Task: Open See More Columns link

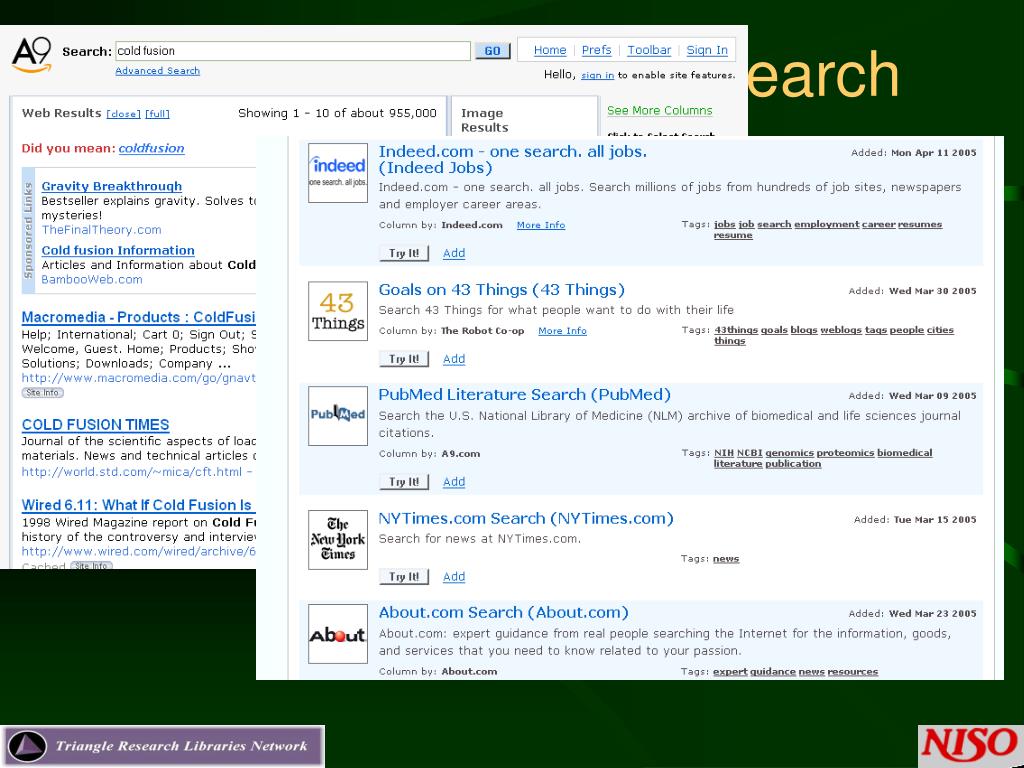Action: coord(660,110)
